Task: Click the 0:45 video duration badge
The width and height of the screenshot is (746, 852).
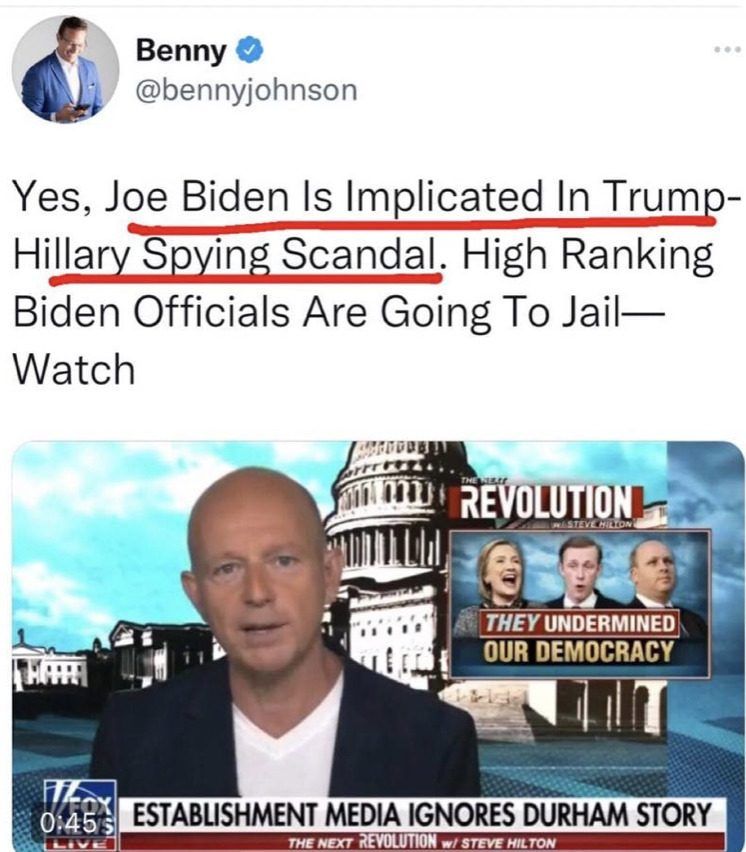Action: [x=68, y=824]
